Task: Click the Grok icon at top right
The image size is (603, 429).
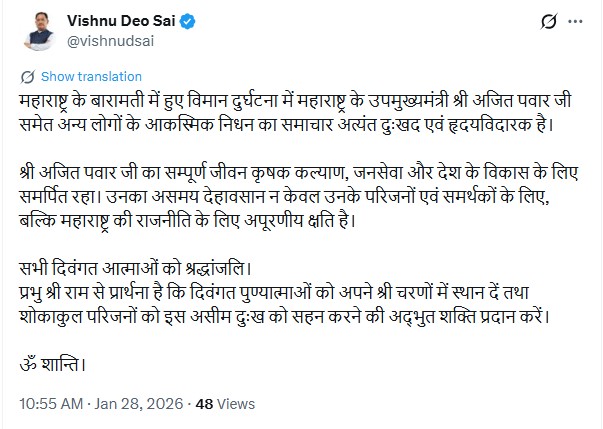Action: coord(547,21)
